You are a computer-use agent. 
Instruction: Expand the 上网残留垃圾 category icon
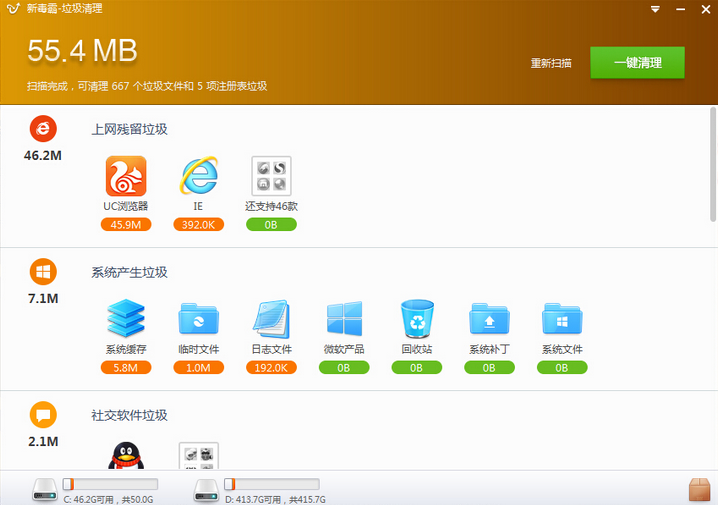coord(42,128)
